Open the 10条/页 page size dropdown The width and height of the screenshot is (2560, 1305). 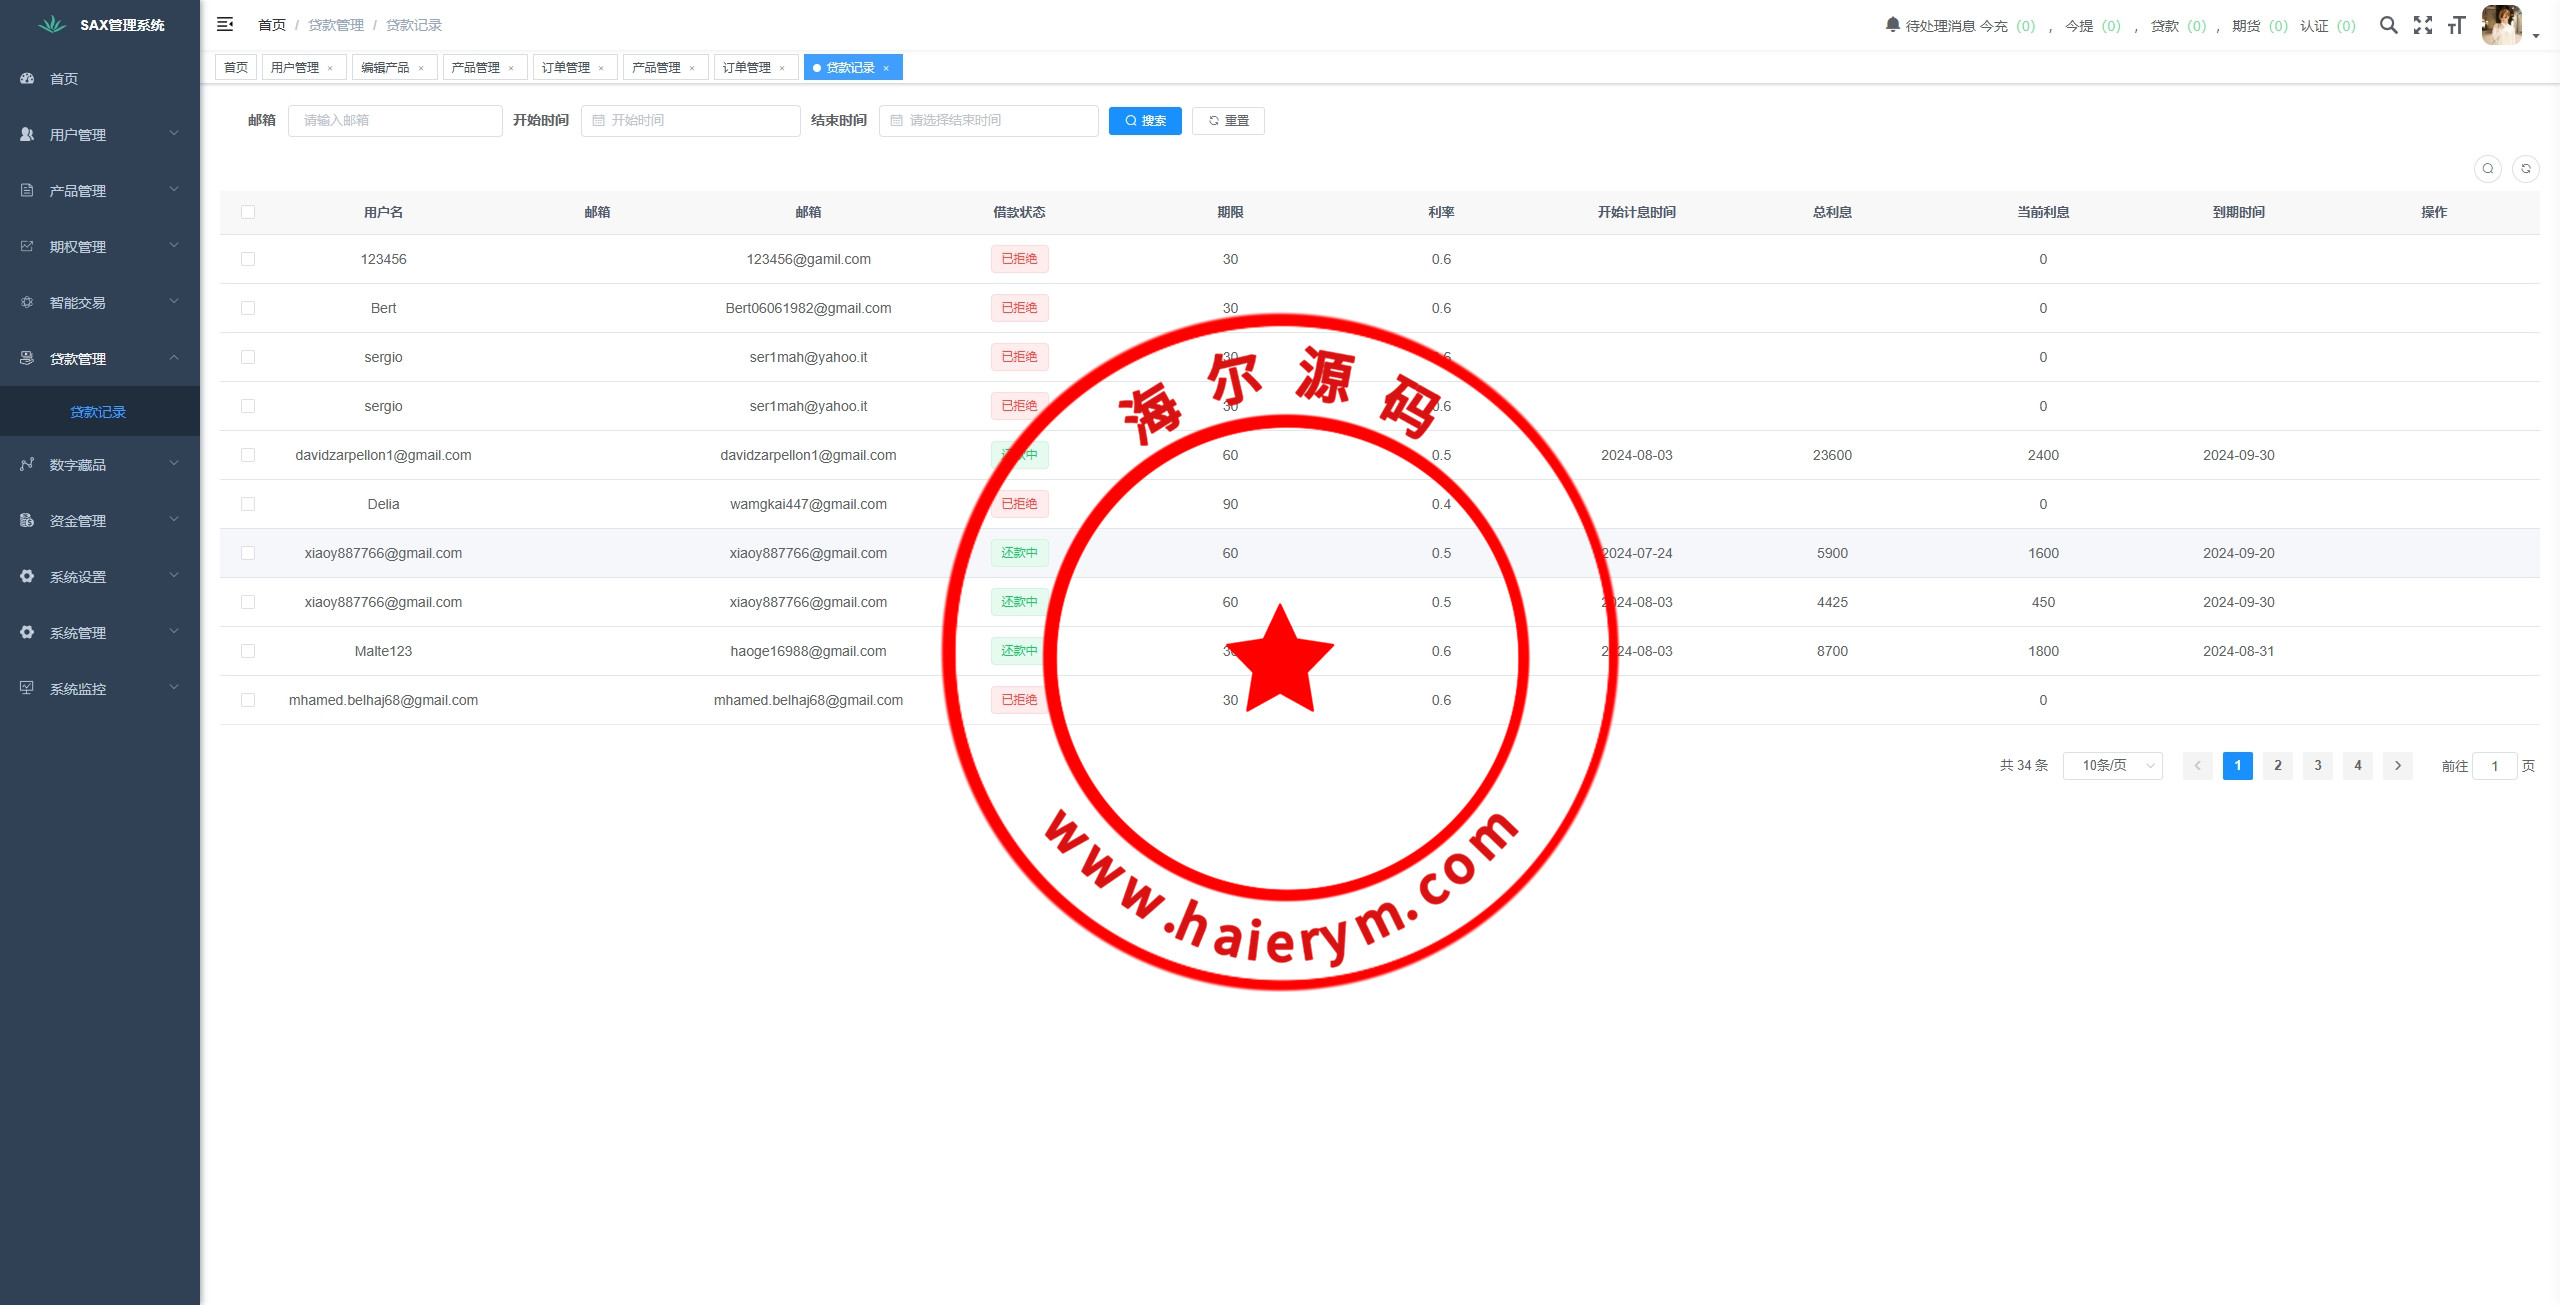click(x=2112, y=766)
